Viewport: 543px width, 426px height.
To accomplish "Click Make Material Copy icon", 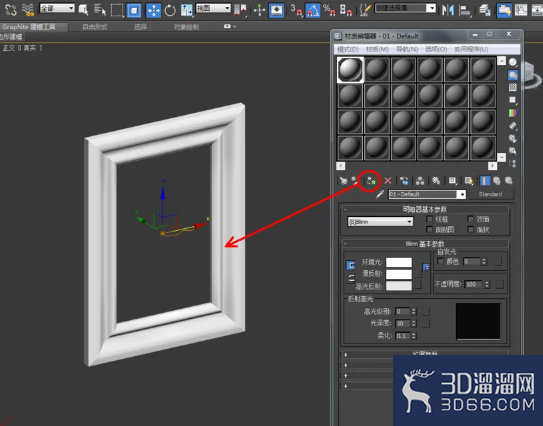I will tap(404, 180).
